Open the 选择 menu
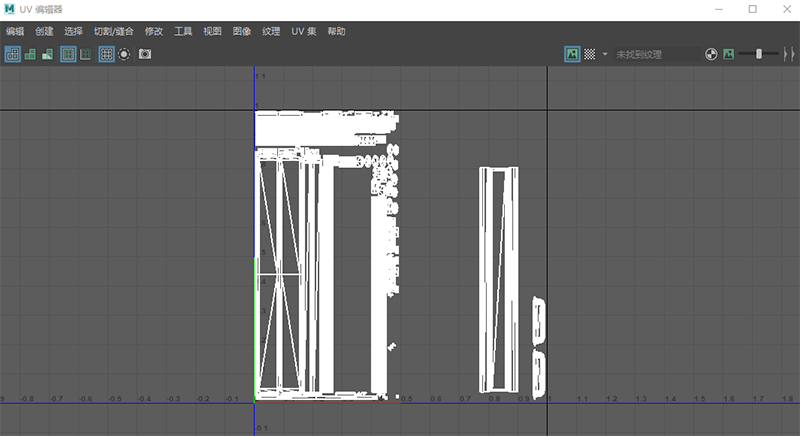This screenshot has height=436, width=800. click(x=73, y=32)
